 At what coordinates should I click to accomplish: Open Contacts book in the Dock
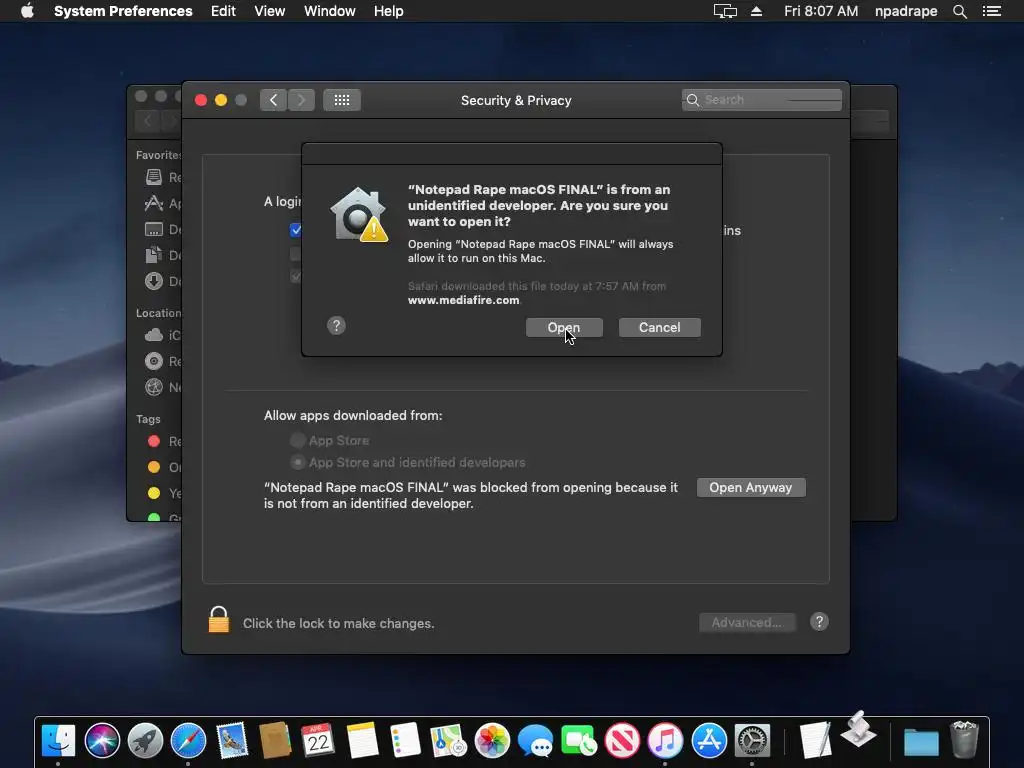[x=275, y=741]
